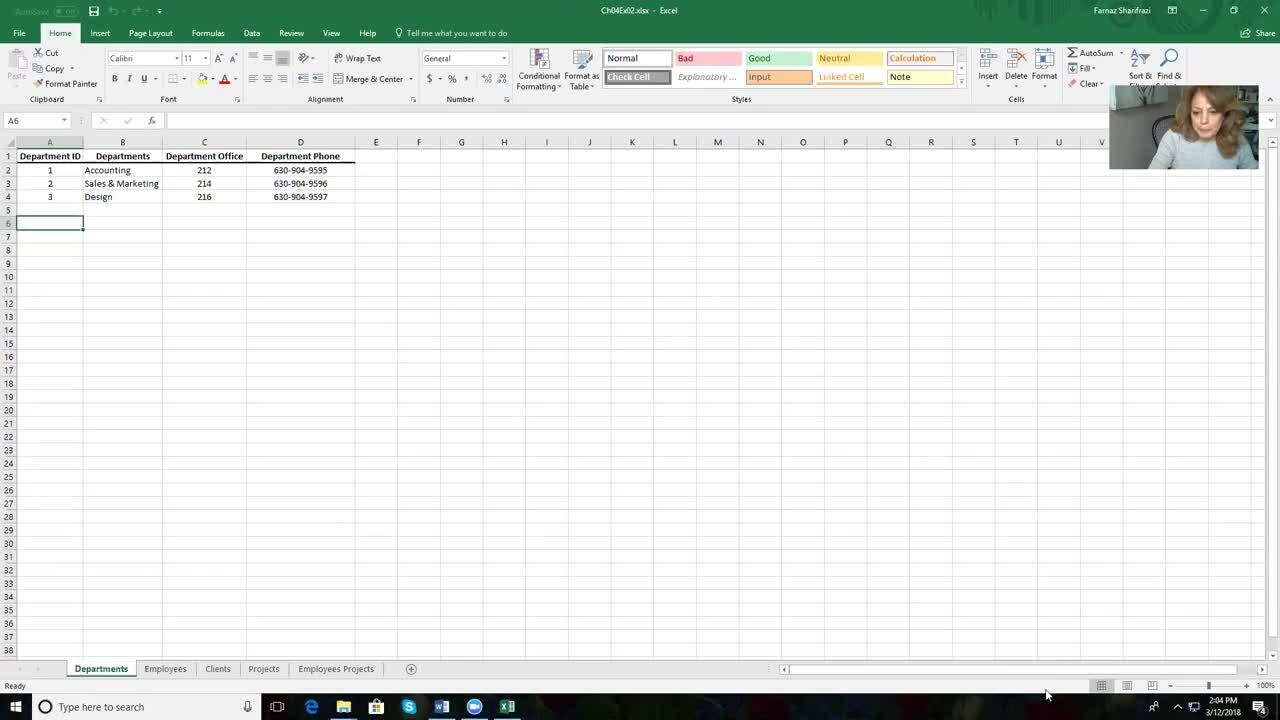Select cell B3 containing Sales & Marketing
Viewport: 1280px width, 720px height.
(x=122, y=184)
